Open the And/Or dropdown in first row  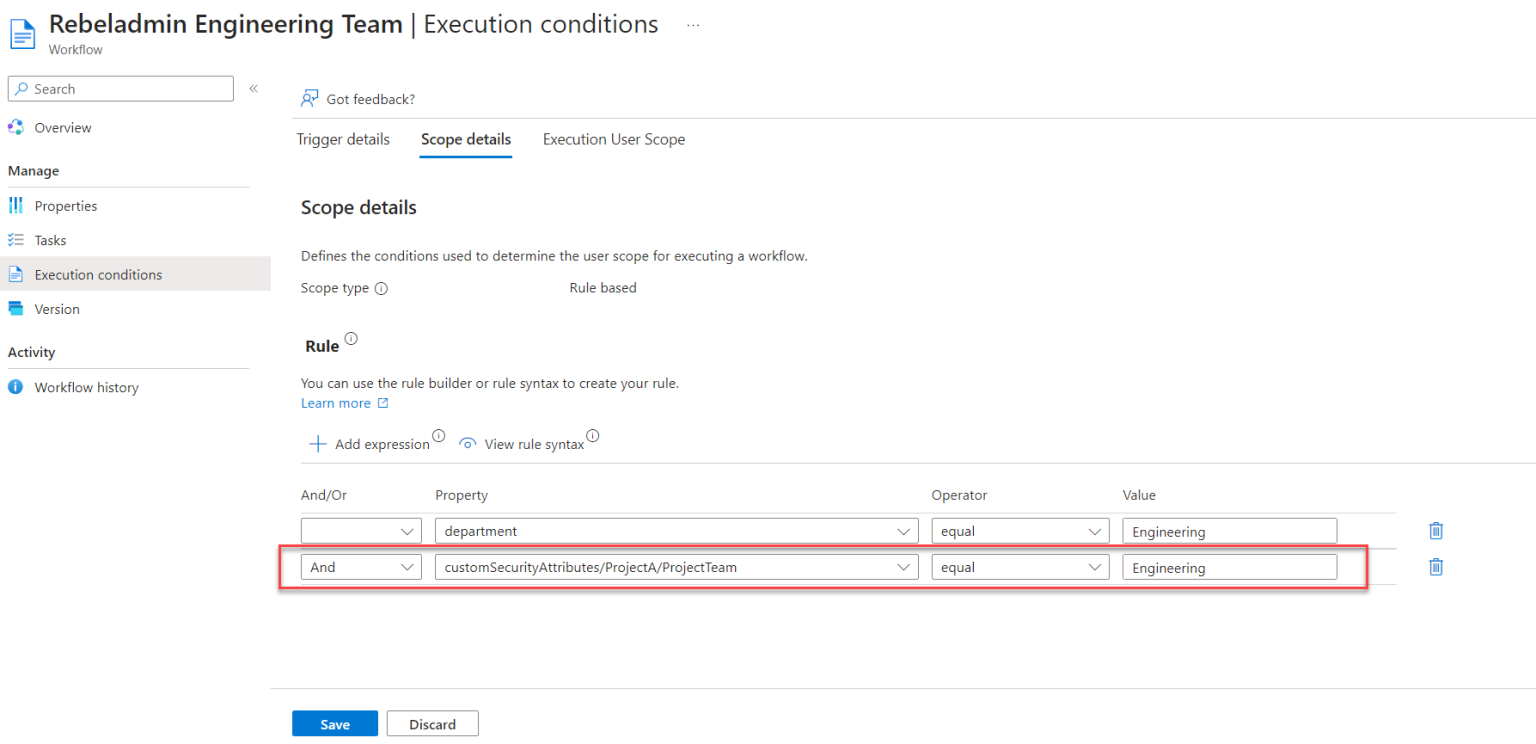[x=361, y=531]
